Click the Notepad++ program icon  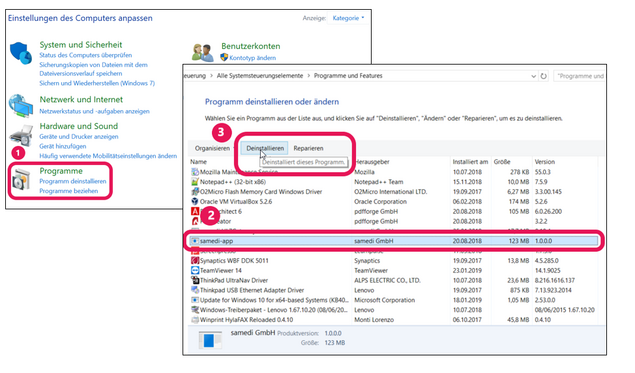tap(195, 182)
